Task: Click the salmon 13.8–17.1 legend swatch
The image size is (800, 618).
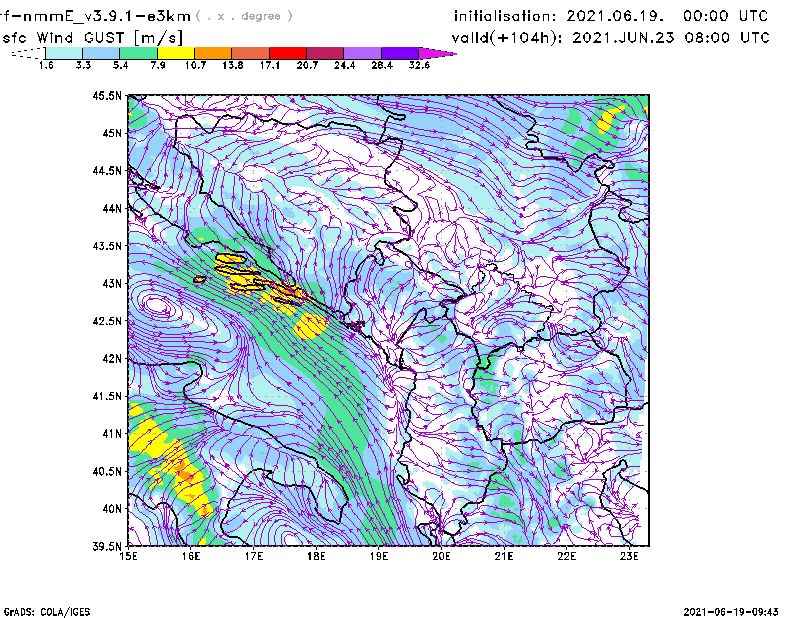Action: point(251,53)
